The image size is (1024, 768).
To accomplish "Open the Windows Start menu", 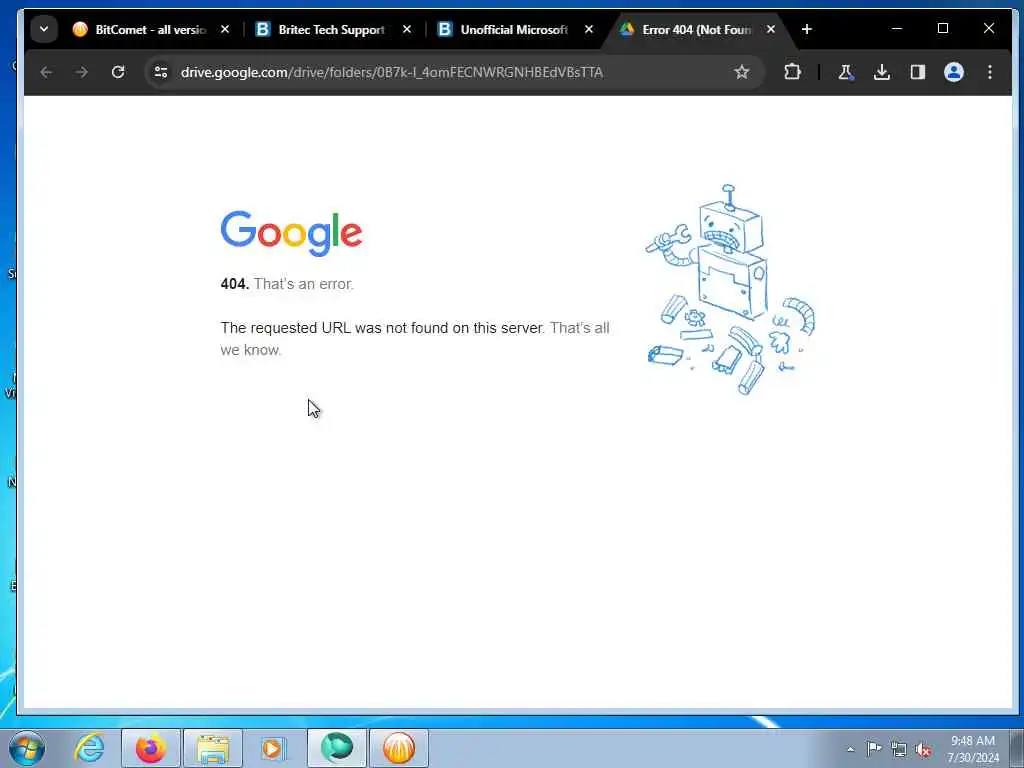I will tap(27, 748).
